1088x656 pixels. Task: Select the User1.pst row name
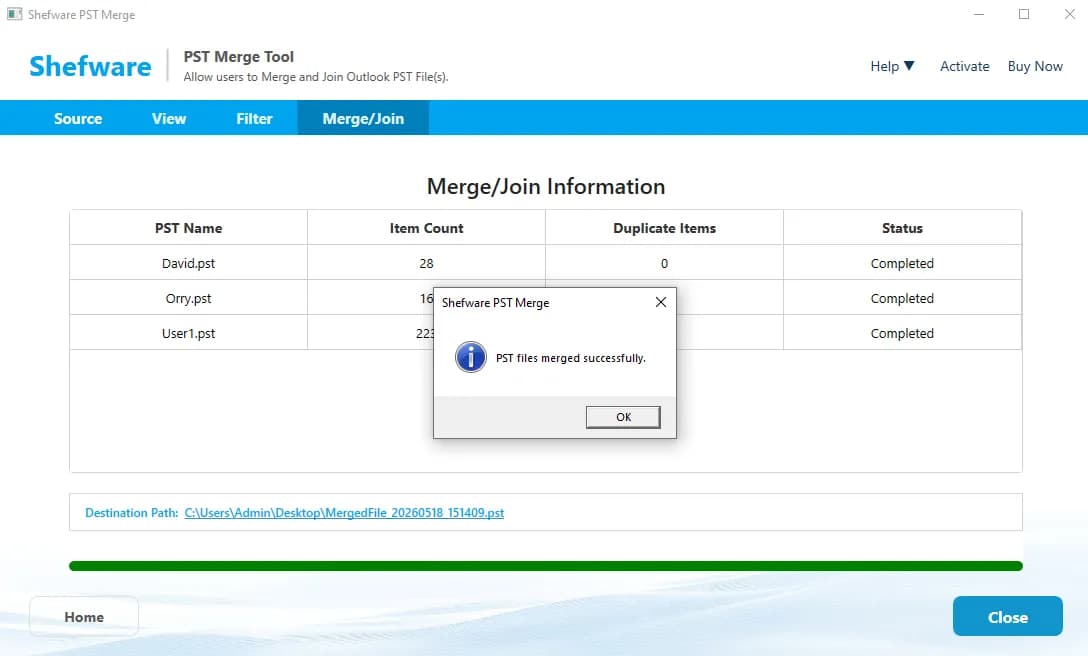(188, 333)
